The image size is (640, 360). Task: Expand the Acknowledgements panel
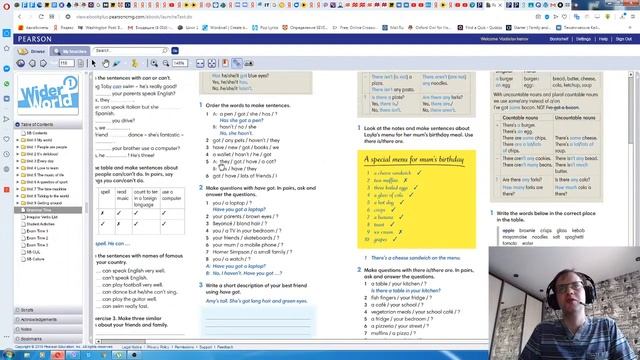[48, 320]
